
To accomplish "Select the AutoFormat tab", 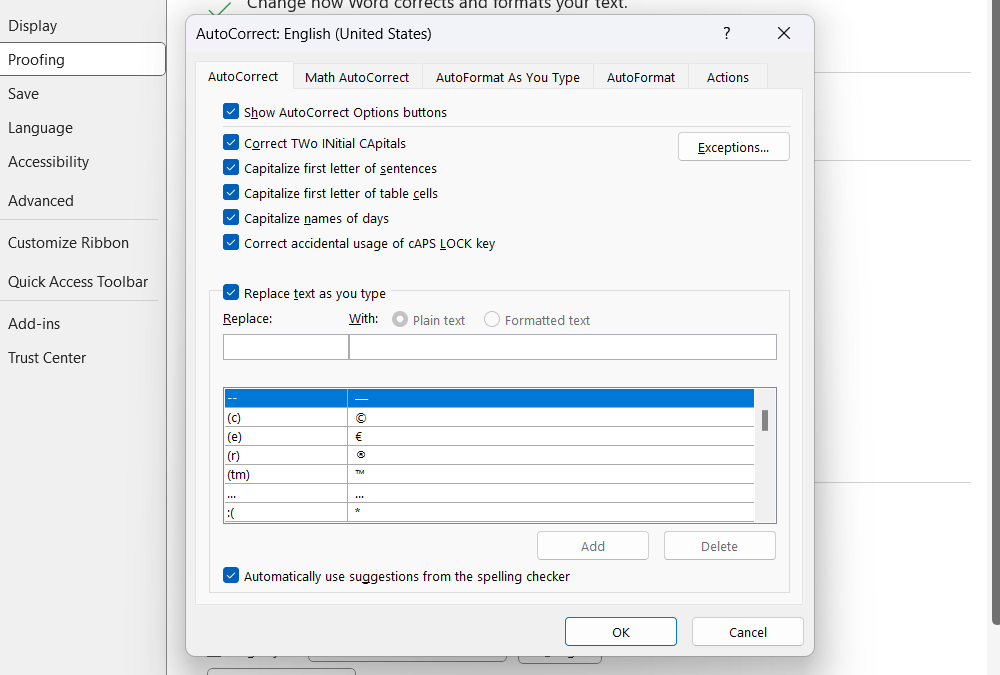I will [x=640, y=77].
